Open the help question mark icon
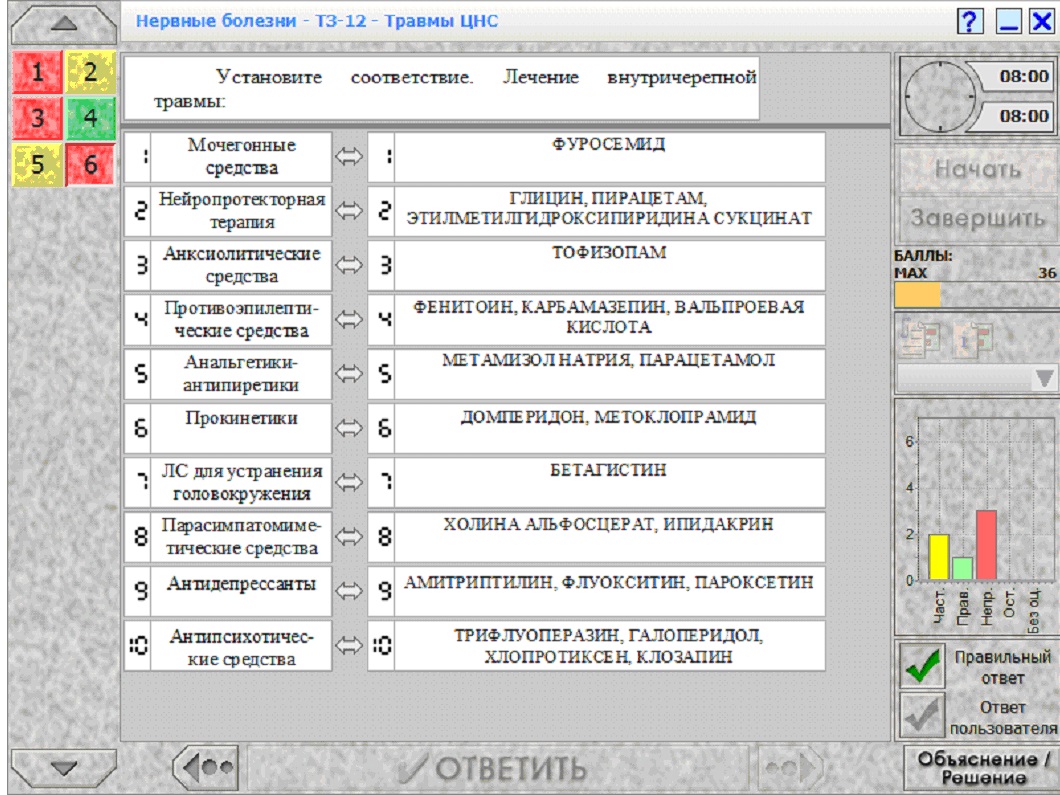 pos(970,21)
